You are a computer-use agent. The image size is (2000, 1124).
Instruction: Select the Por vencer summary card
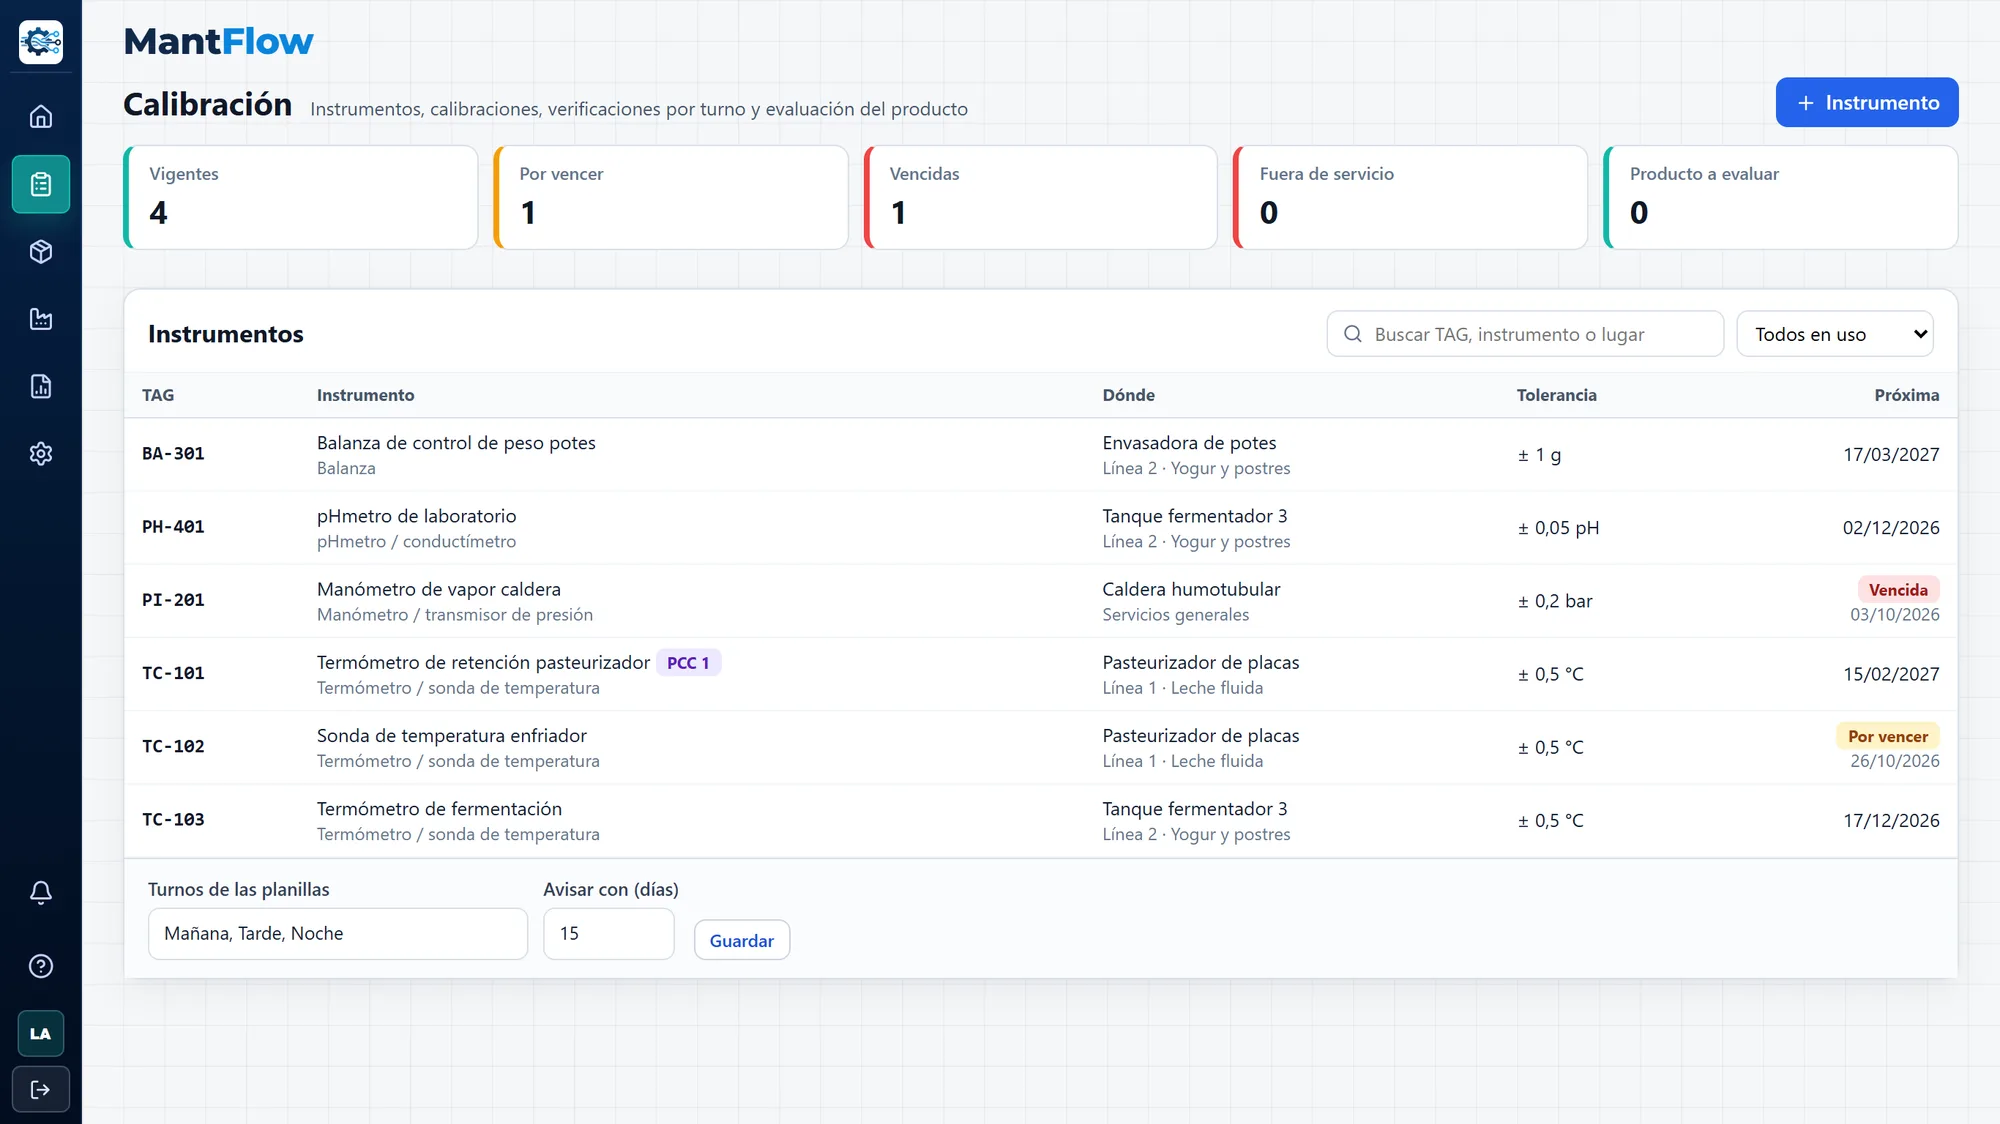(x=671, y=197)
